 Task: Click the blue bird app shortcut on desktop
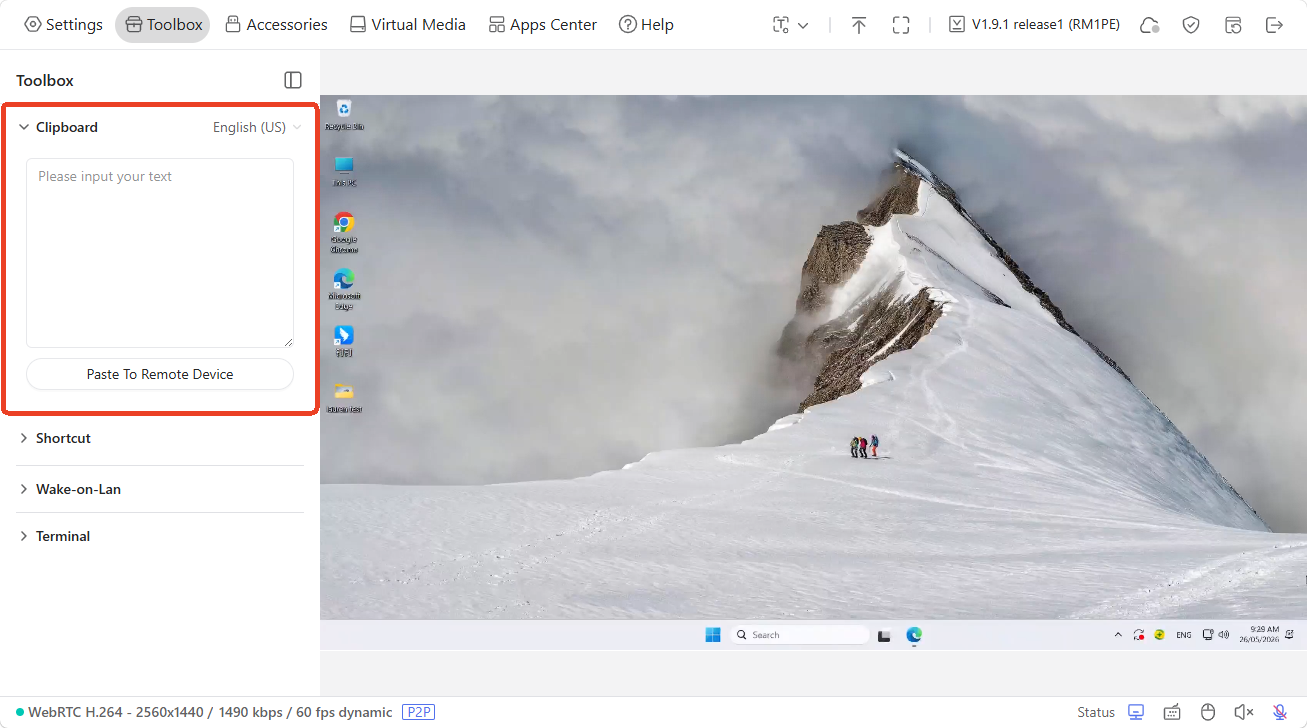[344, 340]
